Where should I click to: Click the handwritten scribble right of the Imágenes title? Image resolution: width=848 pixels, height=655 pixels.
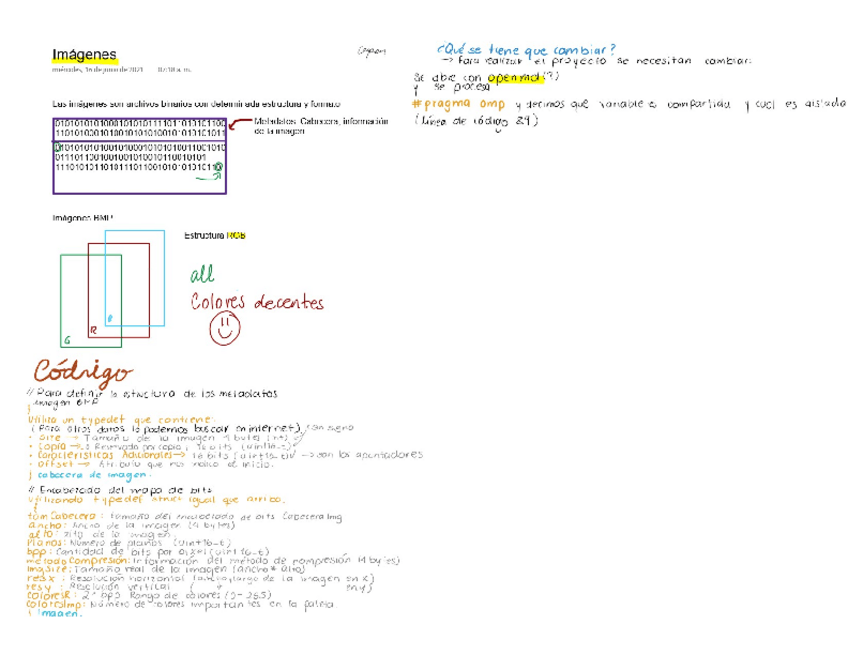pos(372,51)
